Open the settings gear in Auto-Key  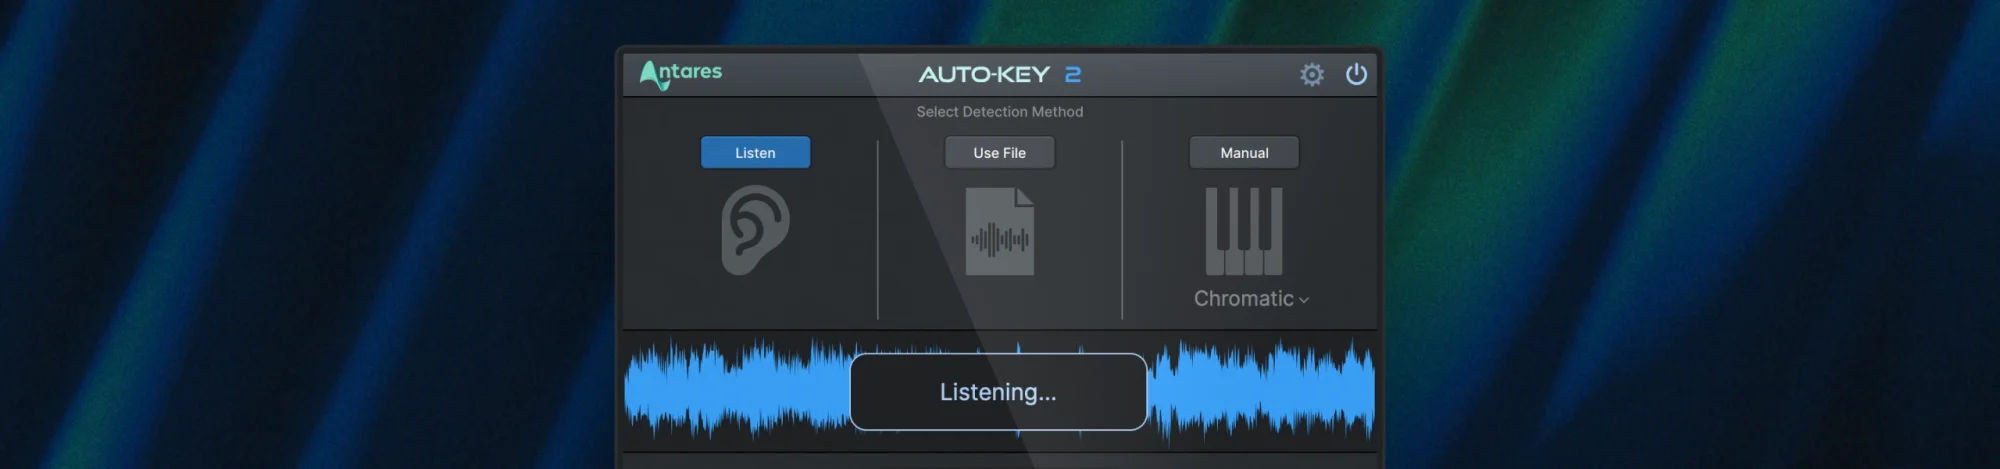(1312, 74)
